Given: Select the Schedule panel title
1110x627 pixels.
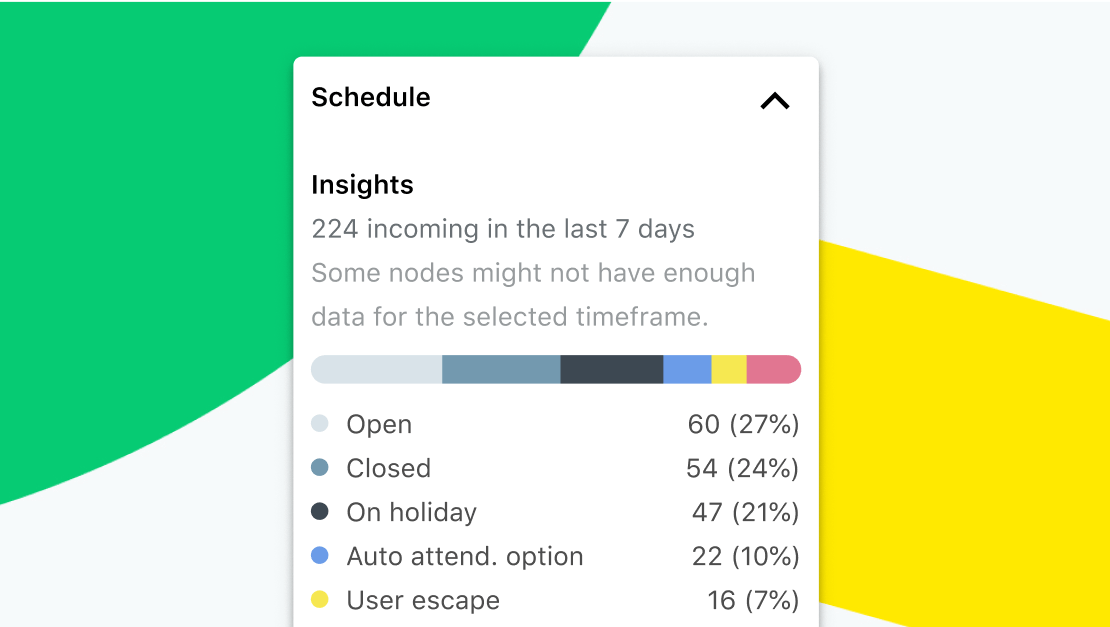Looking at the screenshot, I should click(370, 97).
